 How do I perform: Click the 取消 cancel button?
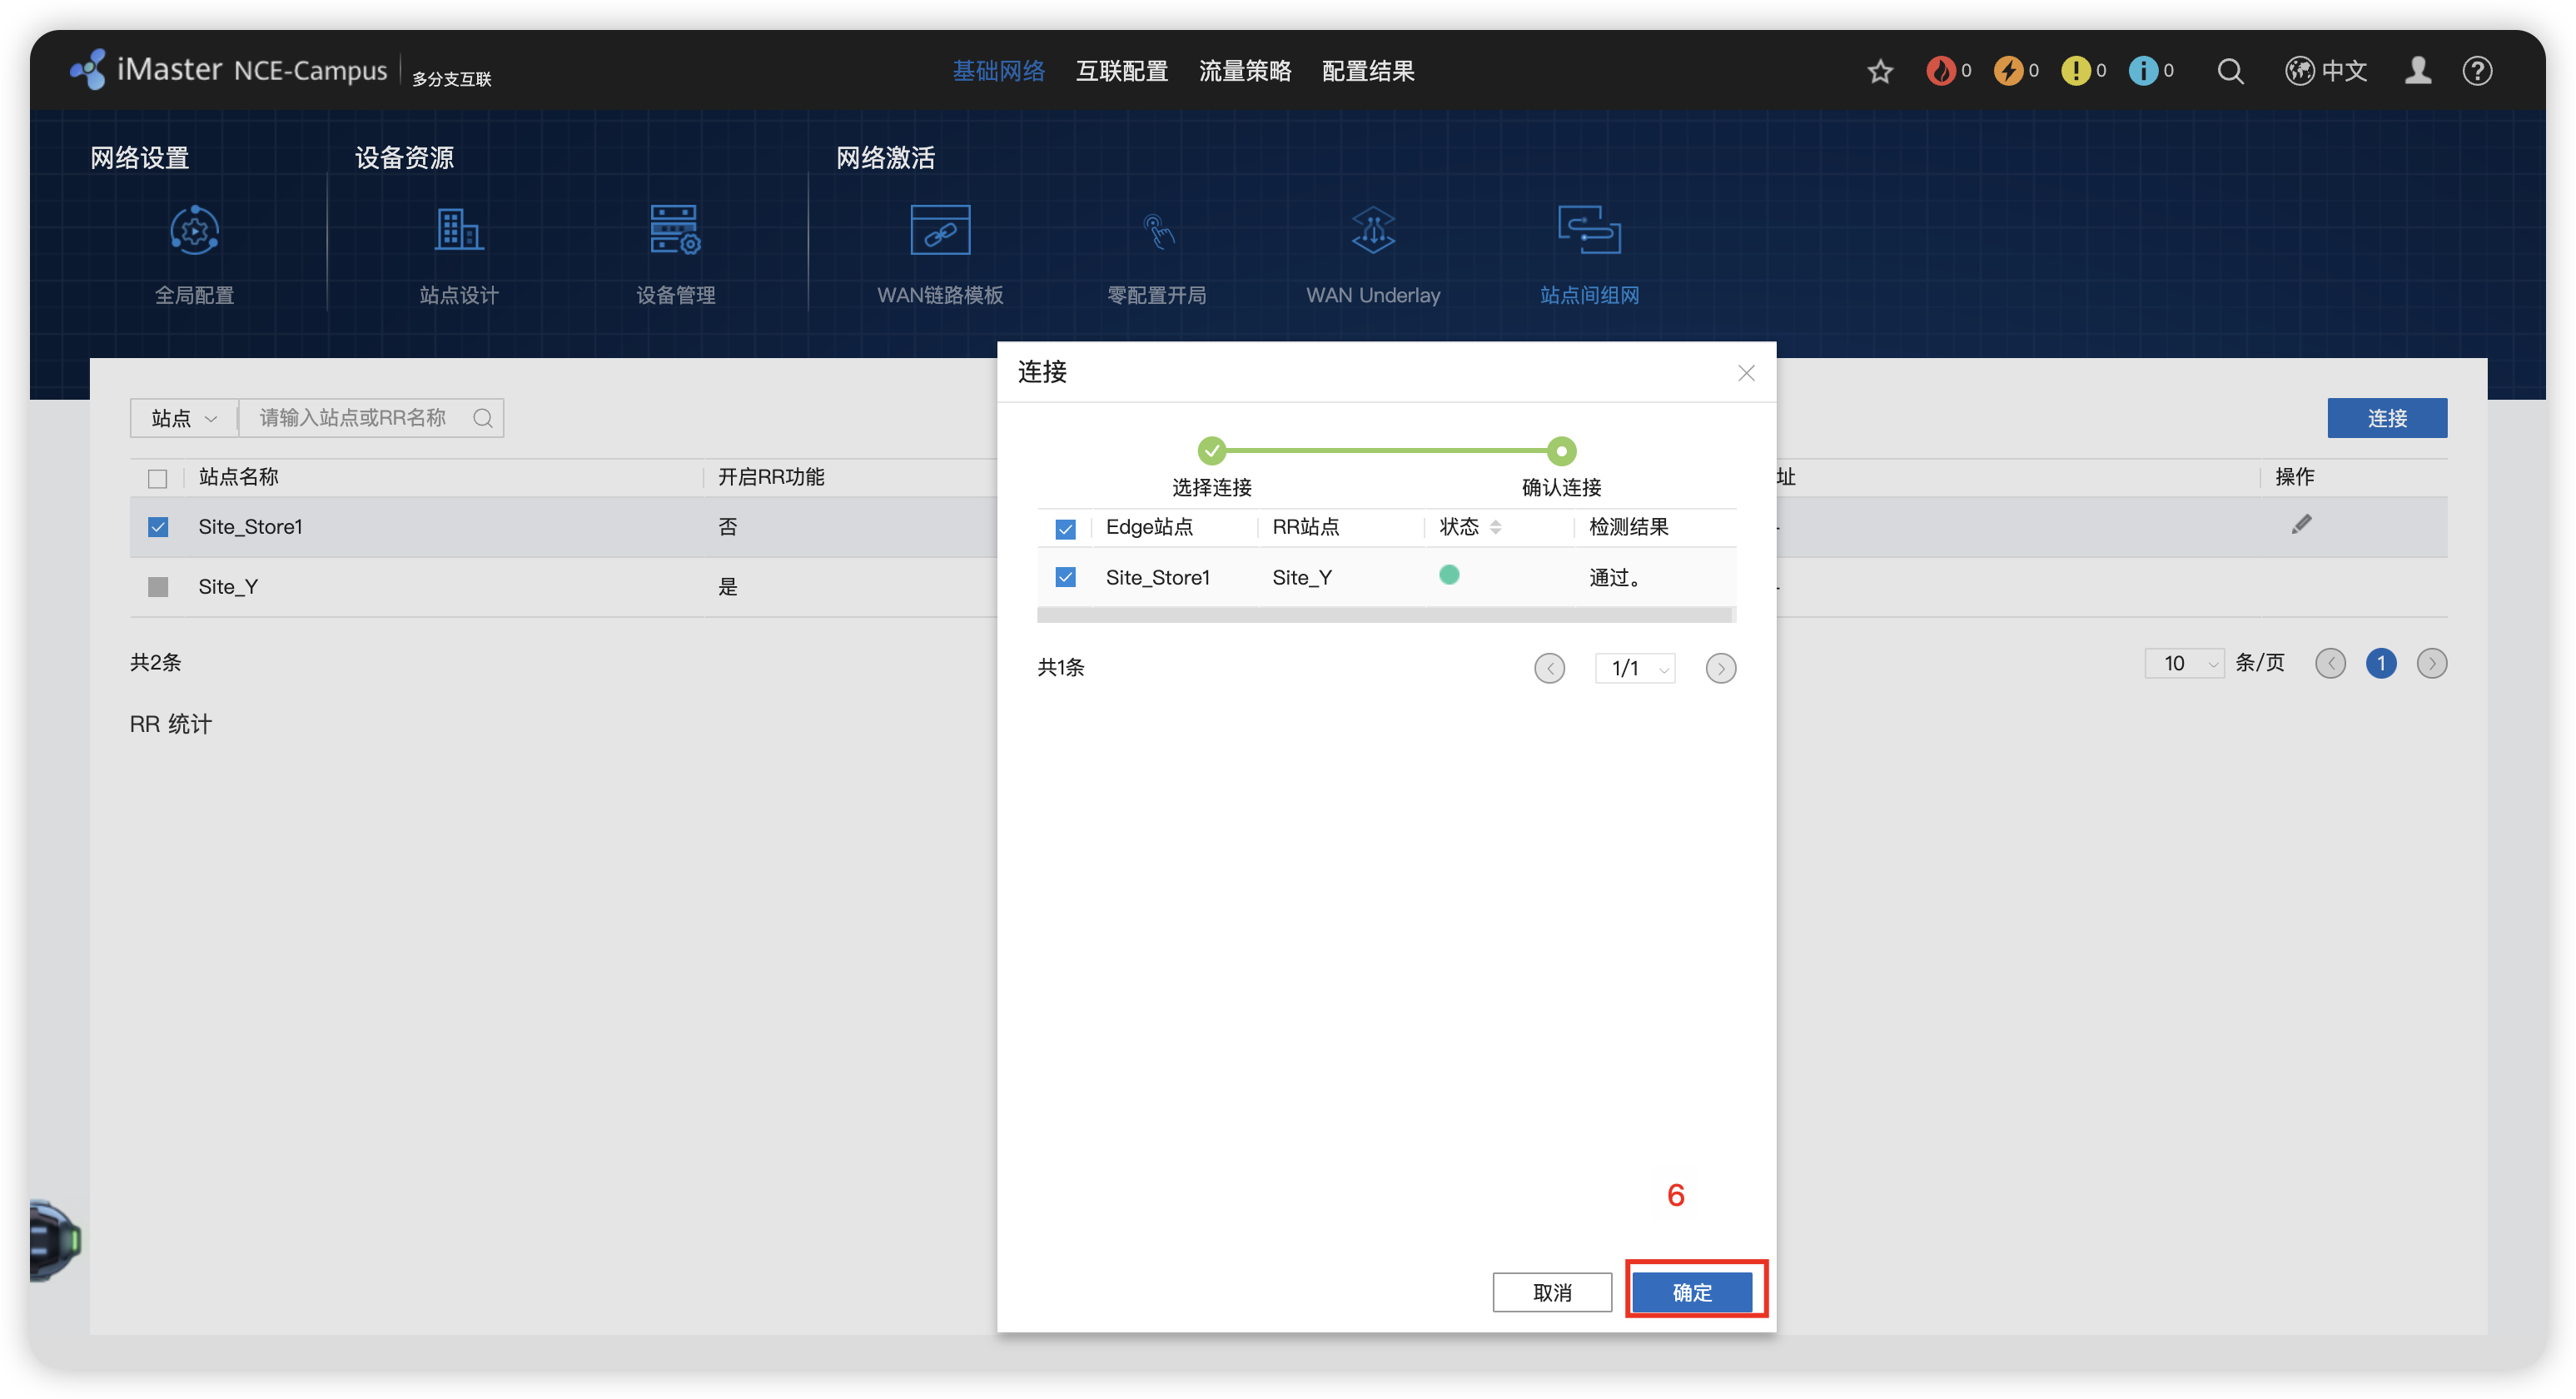coord(1552,1292)
